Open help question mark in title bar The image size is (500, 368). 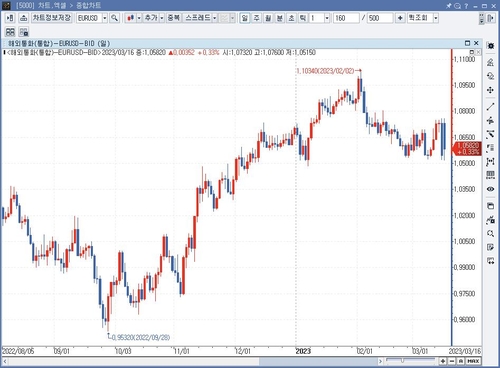(466, 6)
